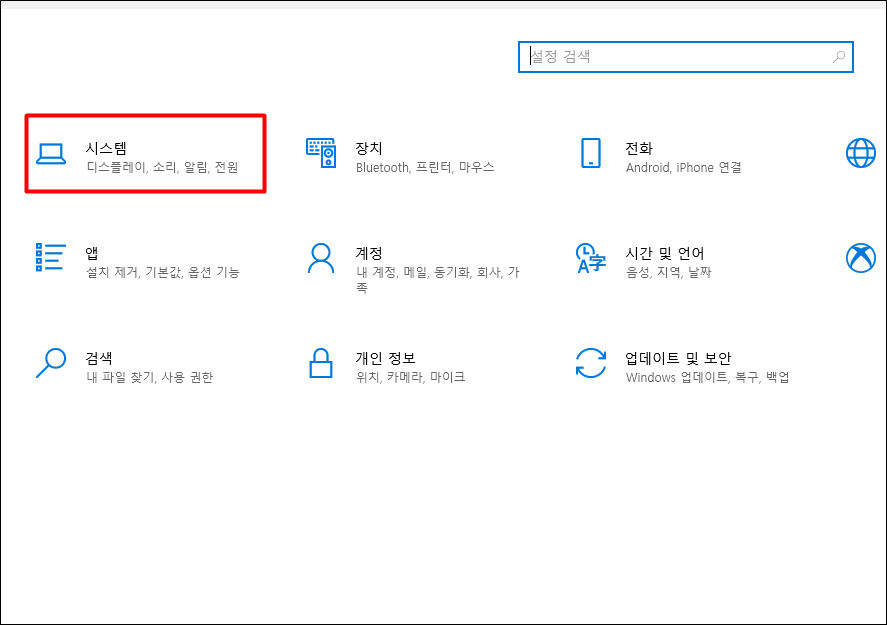Click text 음성, 지역, 날짜
This screenshot has width=887, height=625.
(668, 273)
